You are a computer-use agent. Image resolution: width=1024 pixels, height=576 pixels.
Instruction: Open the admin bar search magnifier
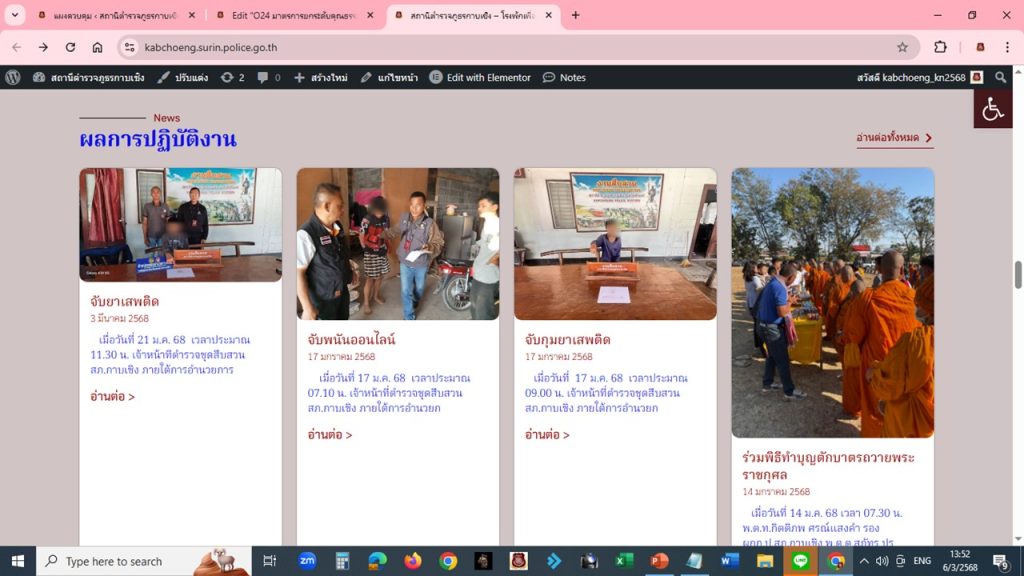[1001, 77]
